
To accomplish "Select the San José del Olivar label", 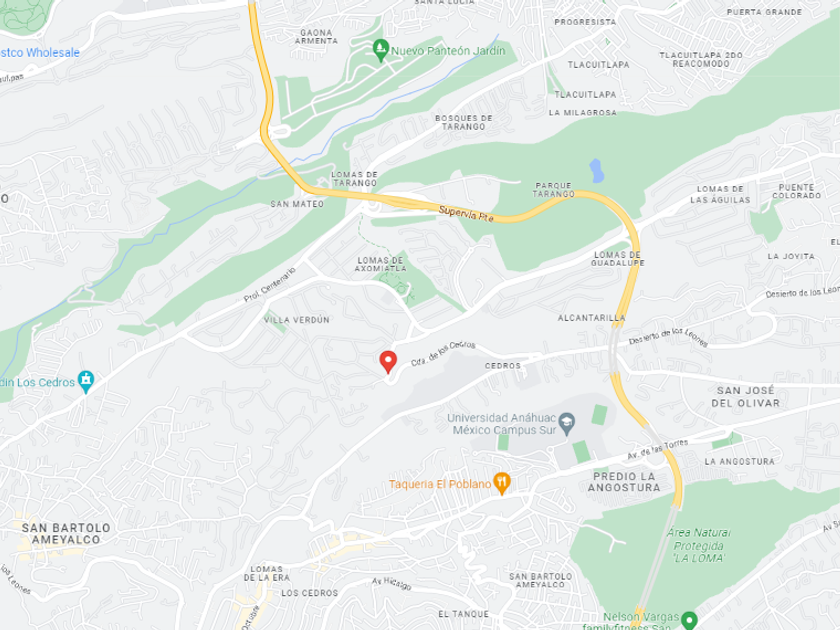I will [746, 396].
